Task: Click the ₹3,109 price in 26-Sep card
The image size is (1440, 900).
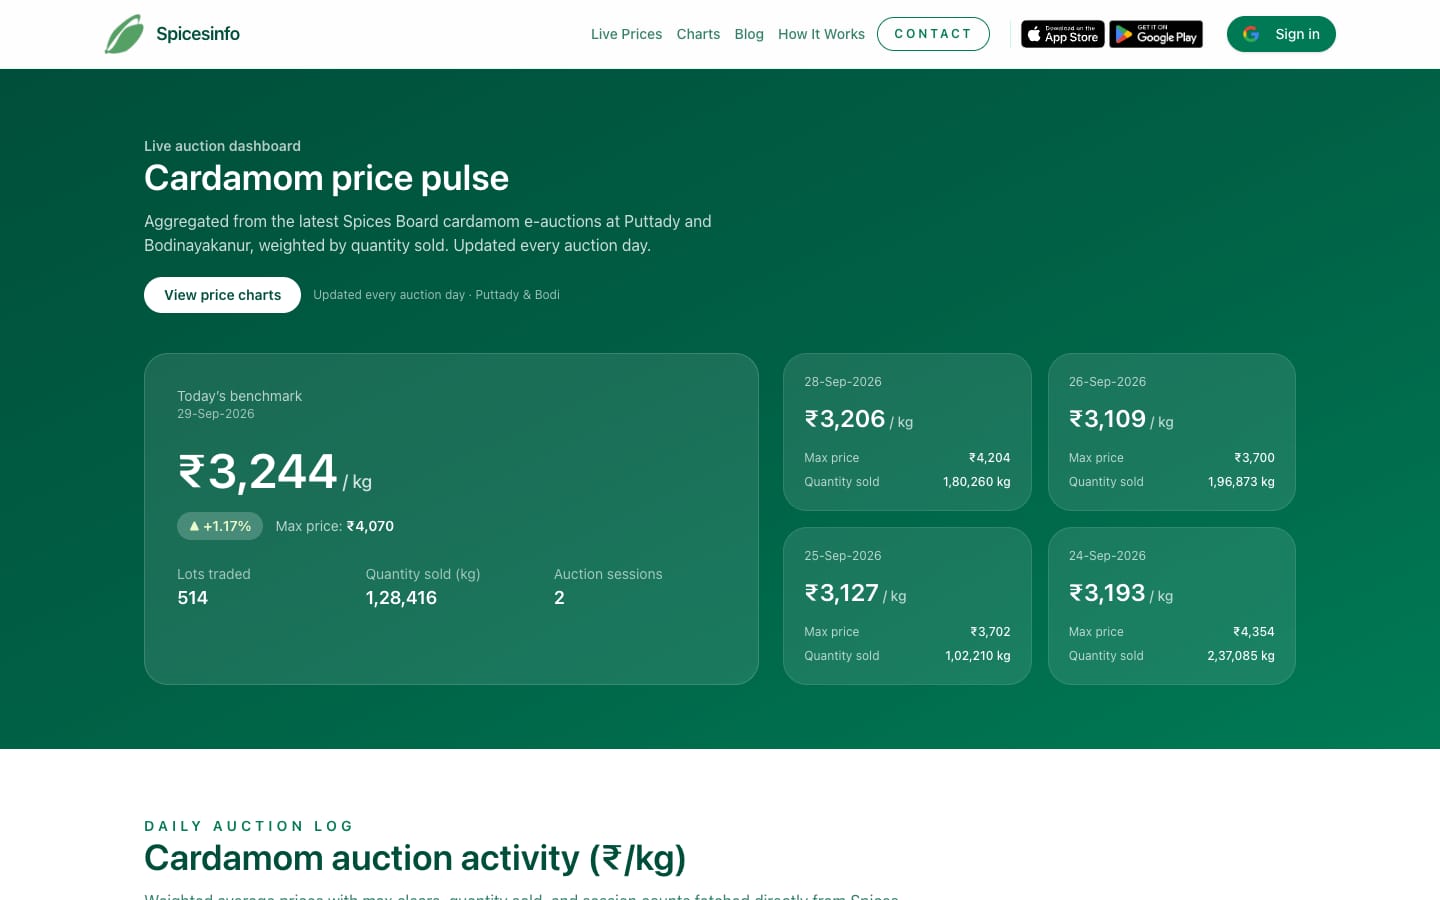Action: tap(1107, 419)
